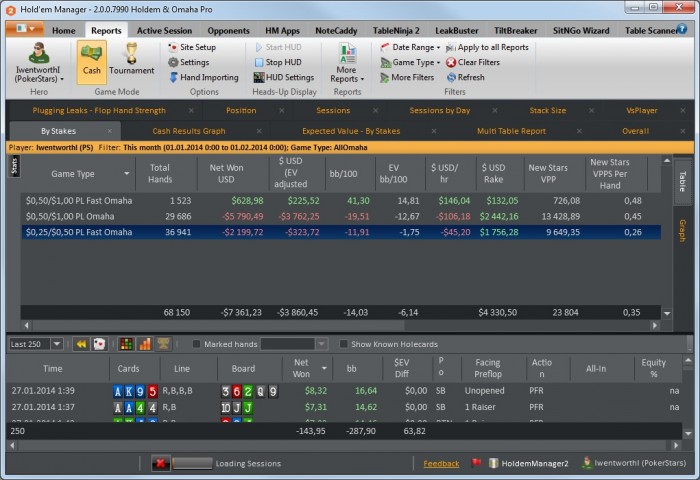700x480 pixels.
Task: Open Game Type column dropdown arrow
Action: [x=127, y=174]
